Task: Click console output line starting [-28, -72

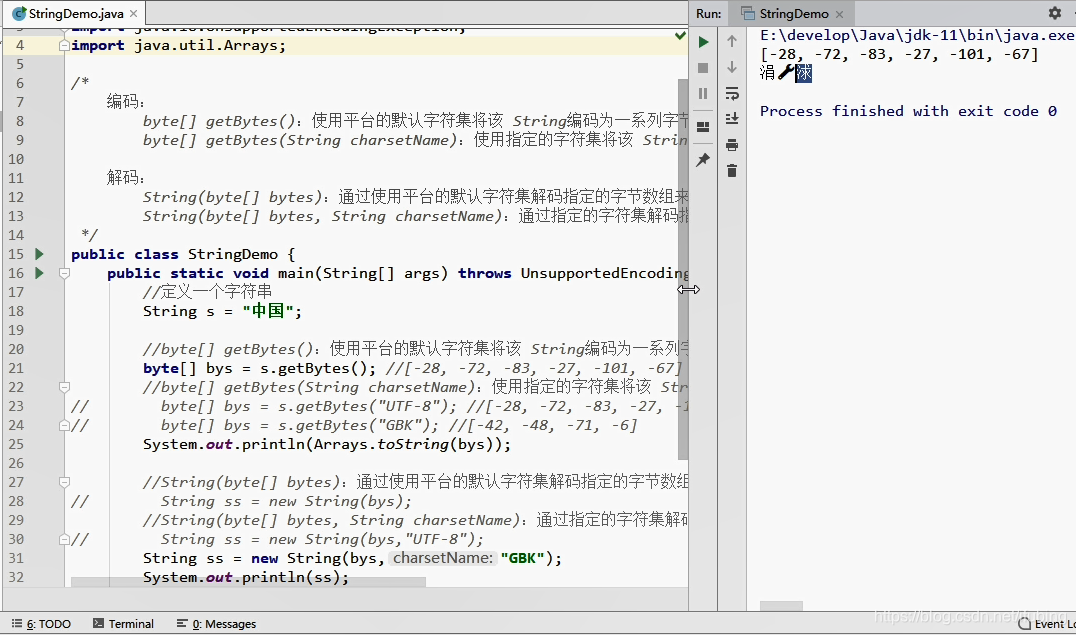Action: pyautogui.click(x=900, y=54)
